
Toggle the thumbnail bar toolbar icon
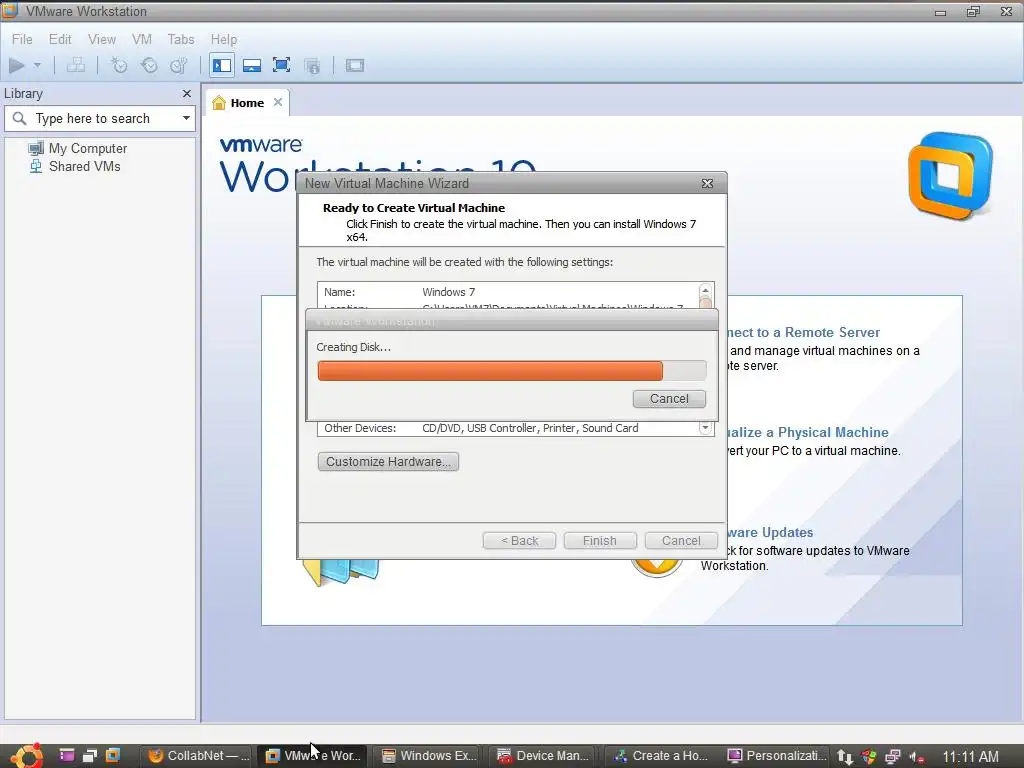pyautogui.click(x=252, y=65)
